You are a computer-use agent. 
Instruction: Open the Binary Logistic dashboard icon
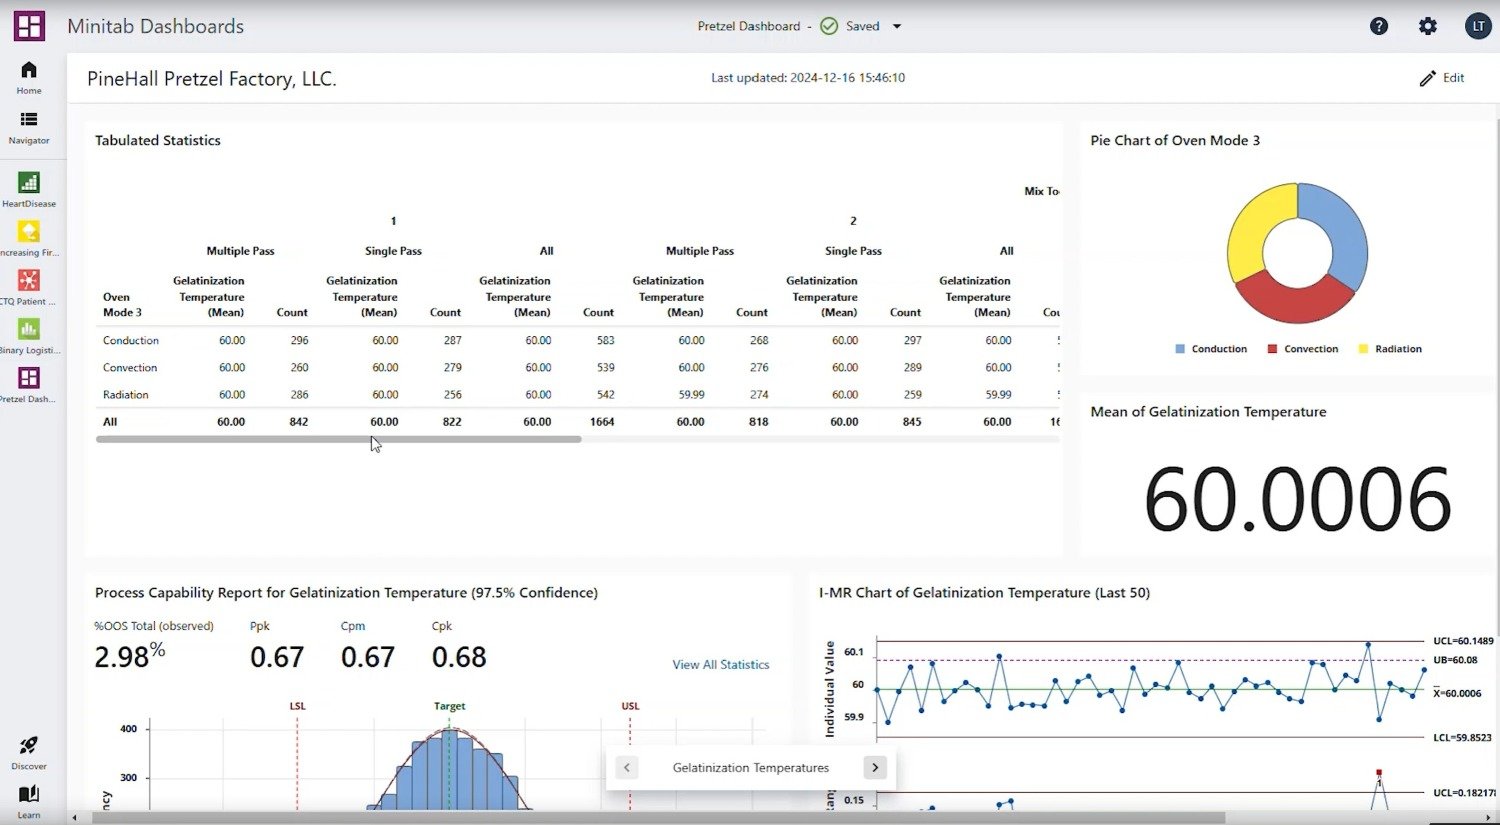click(x=29, y=329)
